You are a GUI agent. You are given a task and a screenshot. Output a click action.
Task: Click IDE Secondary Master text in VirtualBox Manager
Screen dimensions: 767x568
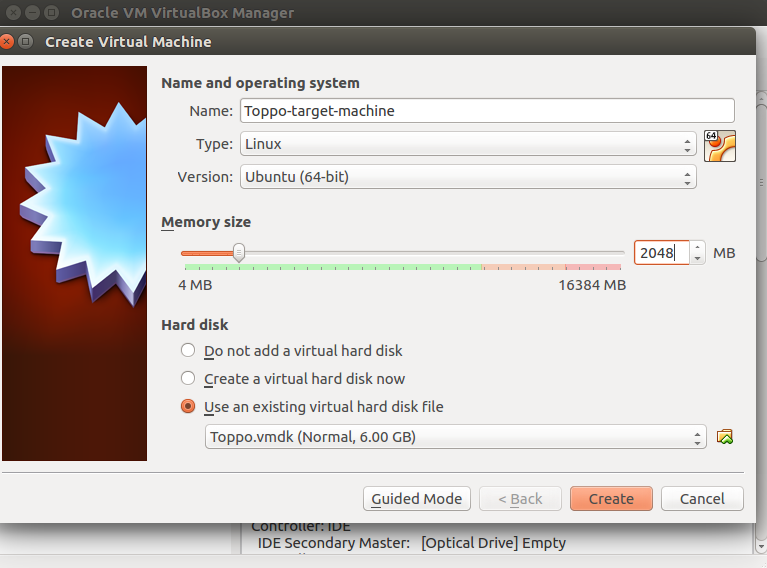point(334,543)
